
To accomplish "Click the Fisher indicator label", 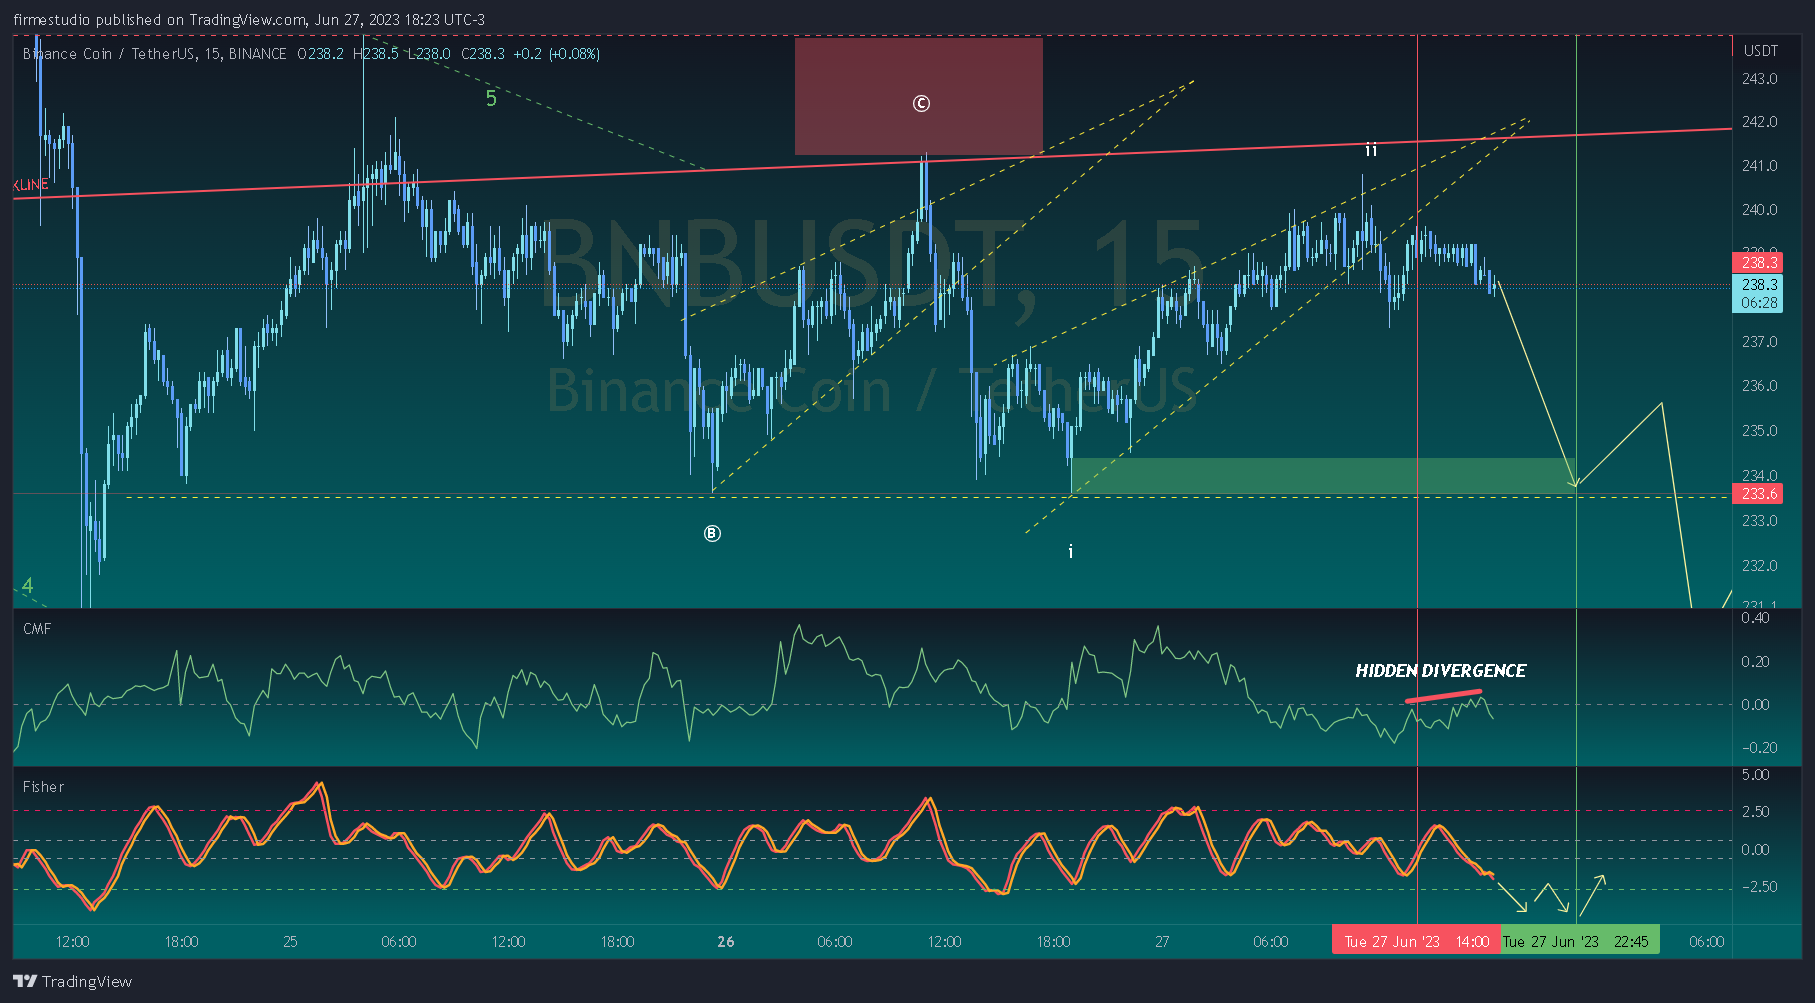I will coord(43,787).
